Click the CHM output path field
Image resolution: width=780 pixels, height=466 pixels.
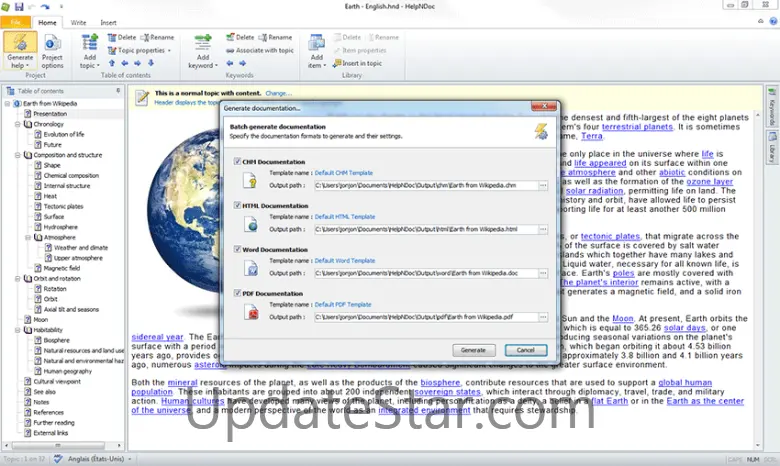[x=426, y=186]
